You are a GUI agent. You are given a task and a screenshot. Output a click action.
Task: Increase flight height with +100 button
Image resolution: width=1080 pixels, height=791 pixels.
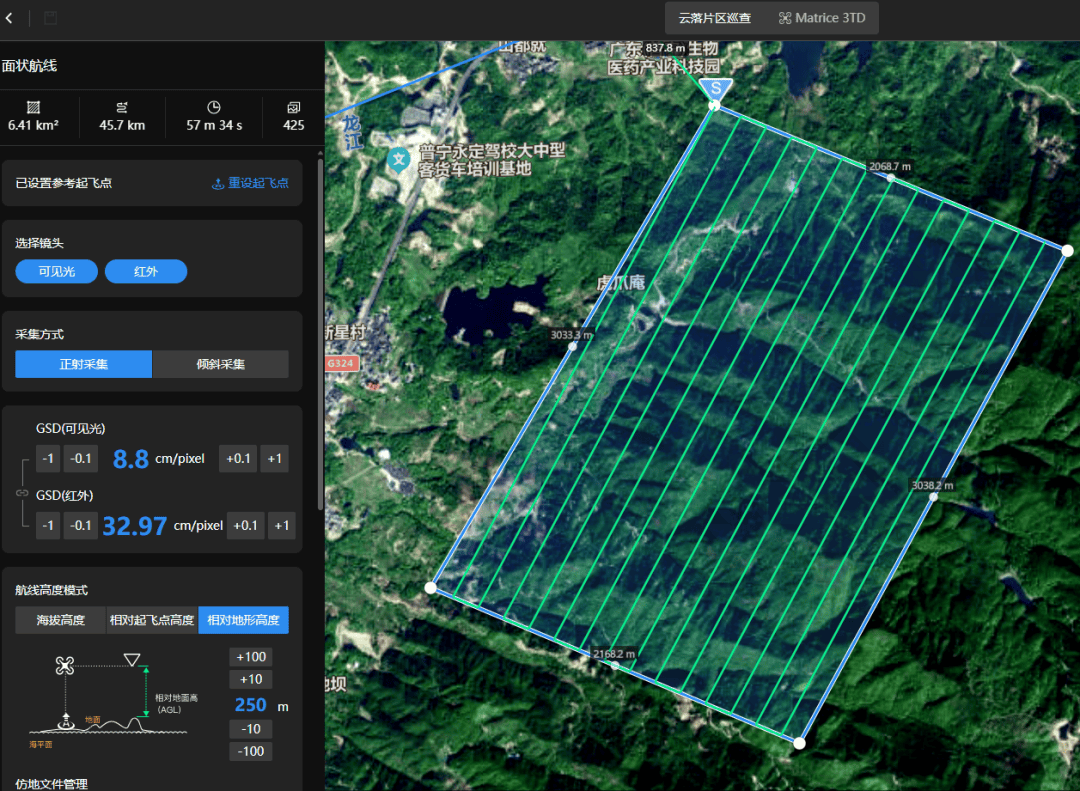pyautogui.click(x=250, y=657)
